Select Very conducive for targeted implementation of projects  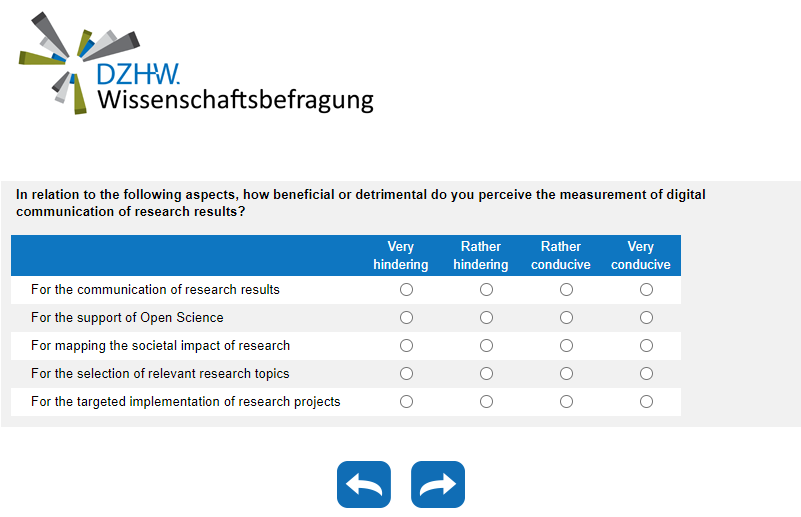(646, 402)
